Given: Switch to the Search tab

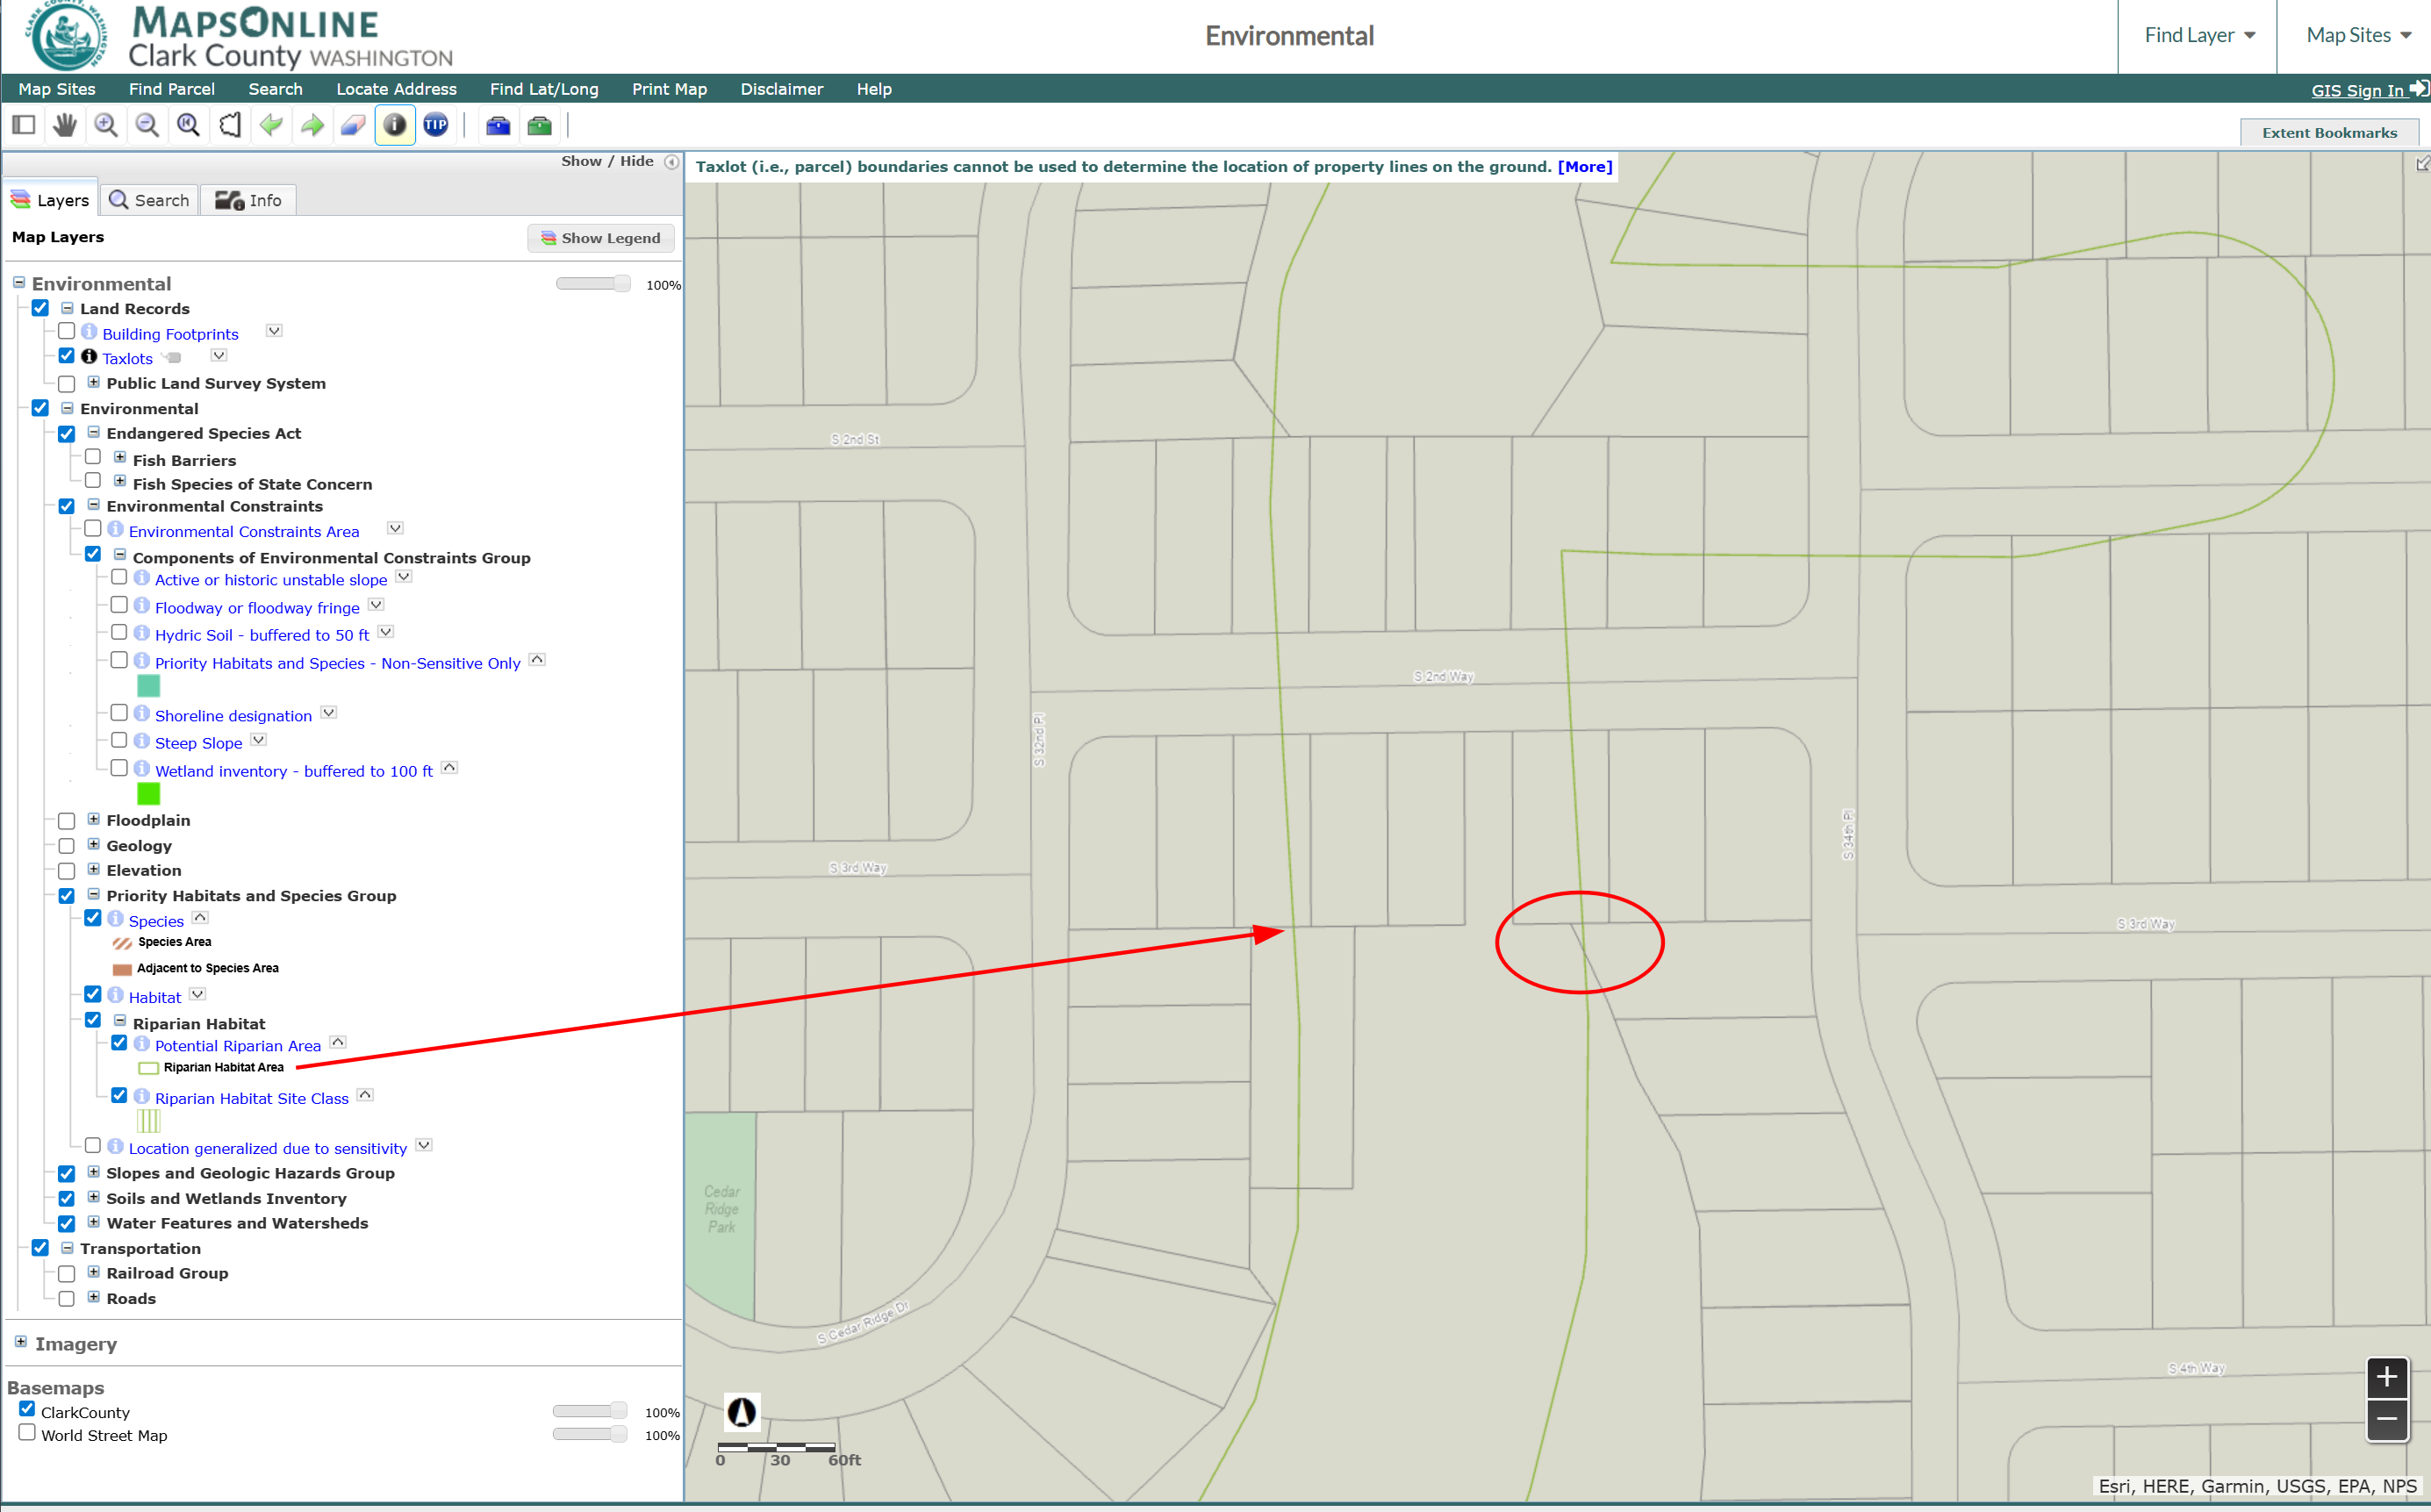Looking at the screenshot, I should point(150,200).
